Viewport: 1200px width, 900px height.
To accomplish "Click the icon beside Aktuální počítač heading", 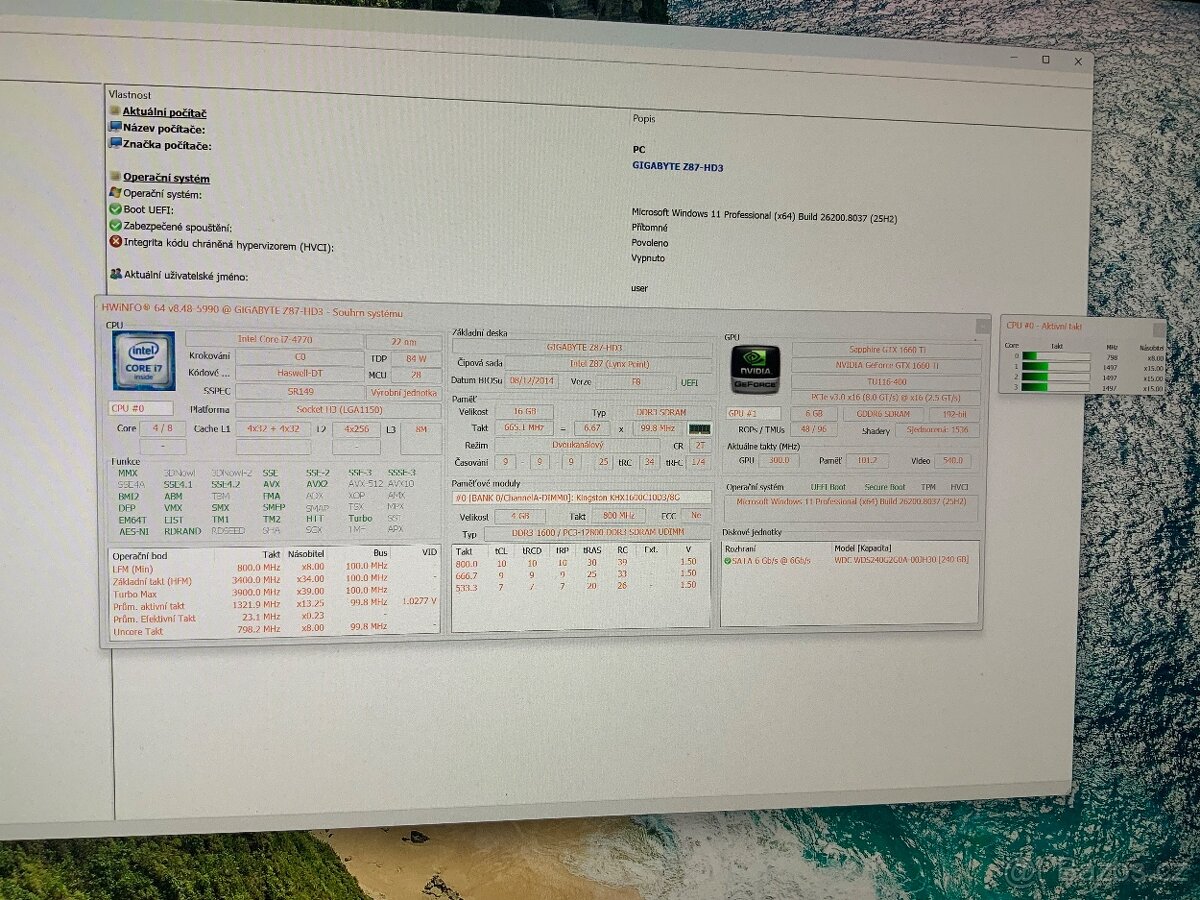I will [x=115, y=112].
